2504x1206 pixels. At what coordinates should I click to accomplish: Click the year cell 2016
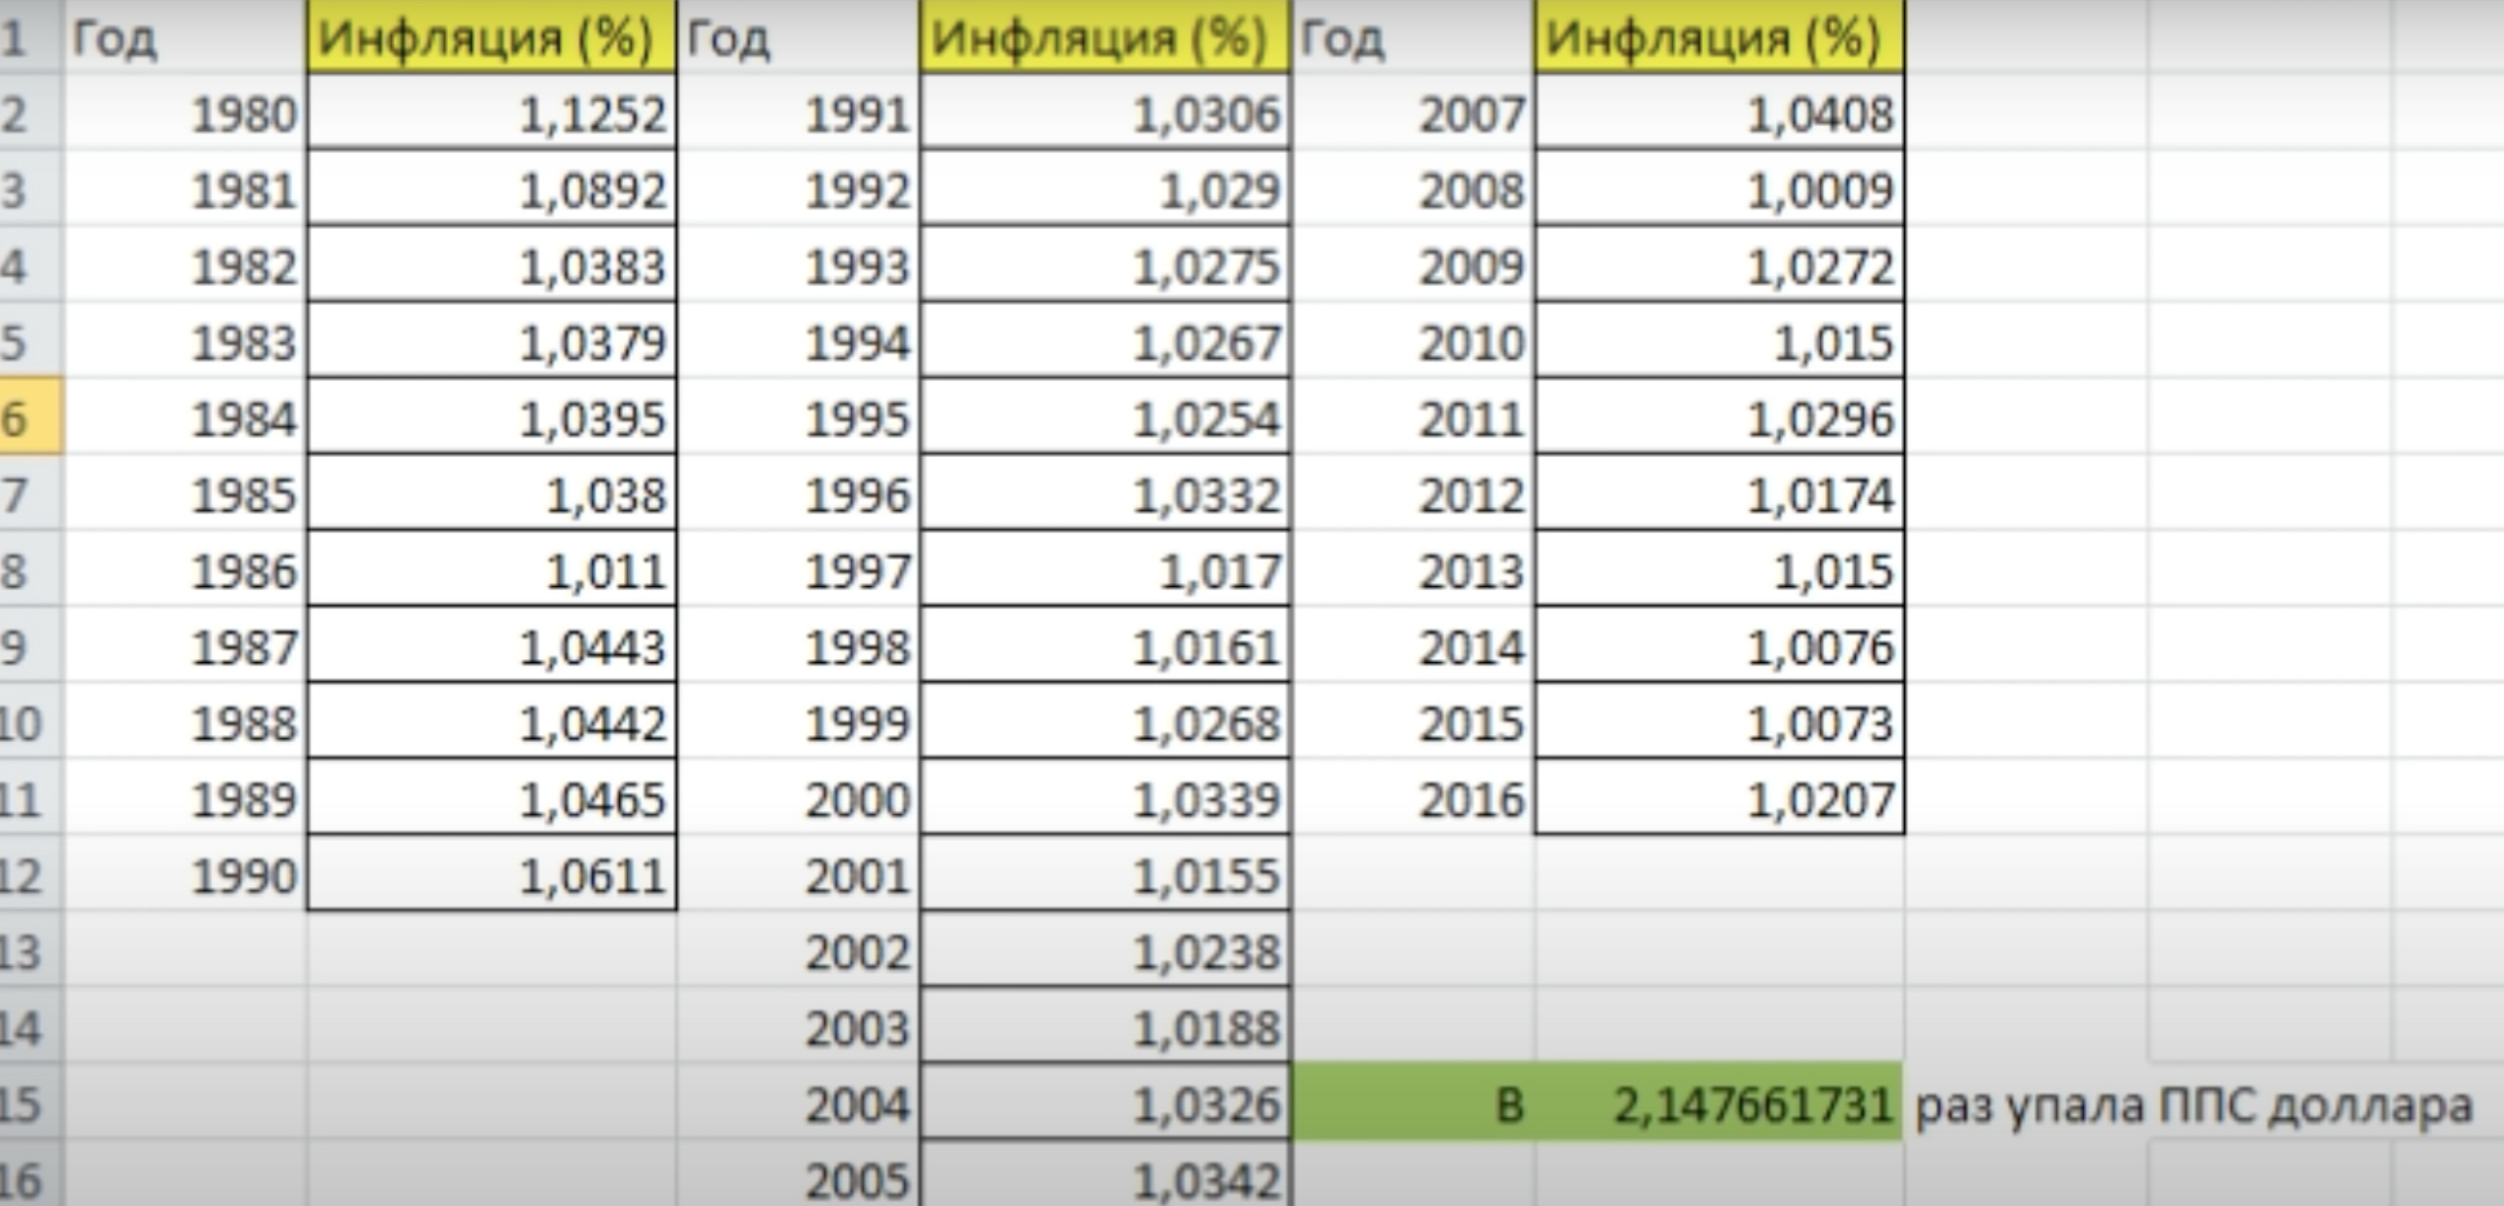coord(1413,797)
